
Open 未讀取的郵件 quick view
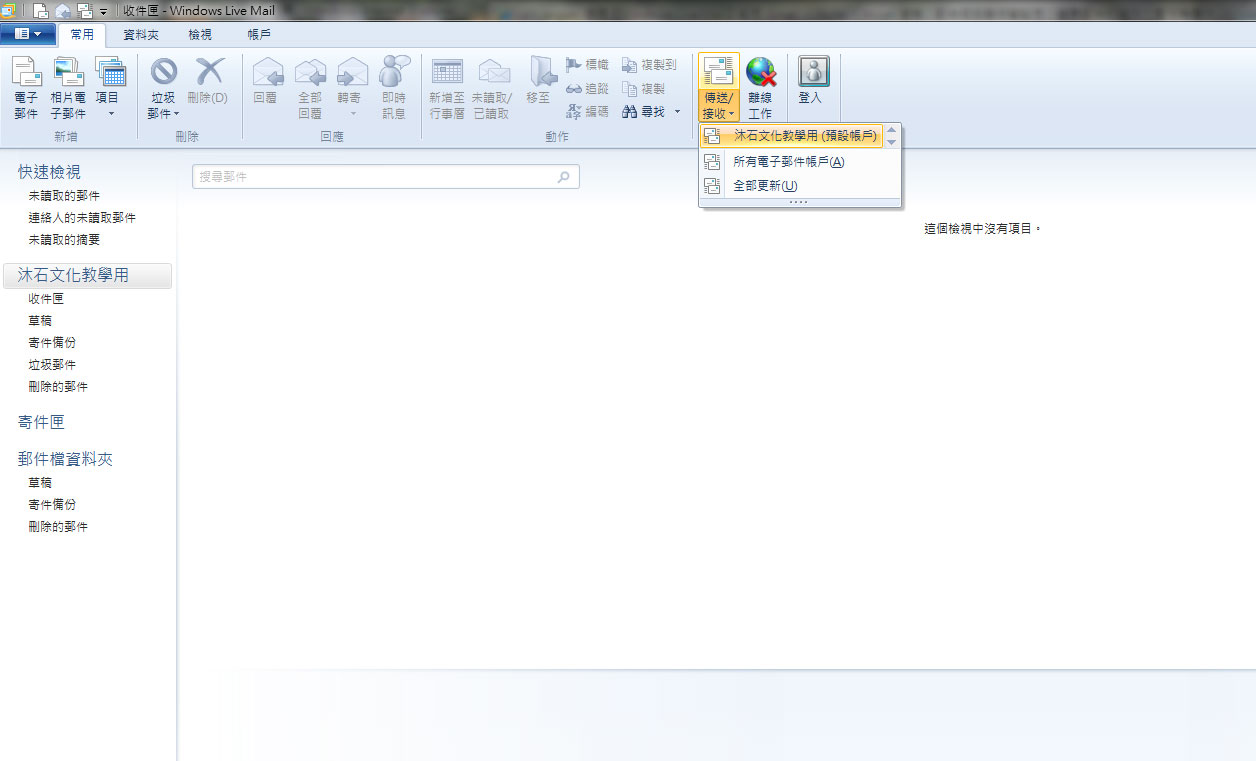(64, 196)
